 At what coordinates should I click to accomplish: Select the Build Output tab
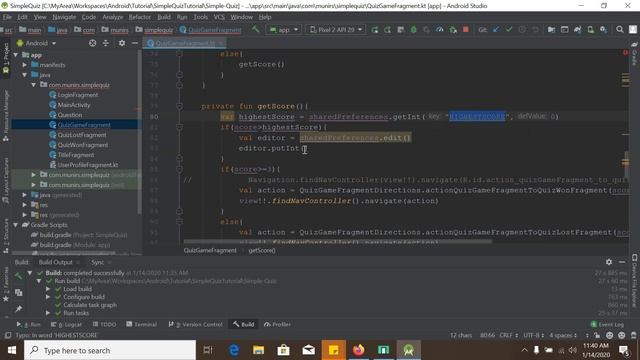point(56,262)
